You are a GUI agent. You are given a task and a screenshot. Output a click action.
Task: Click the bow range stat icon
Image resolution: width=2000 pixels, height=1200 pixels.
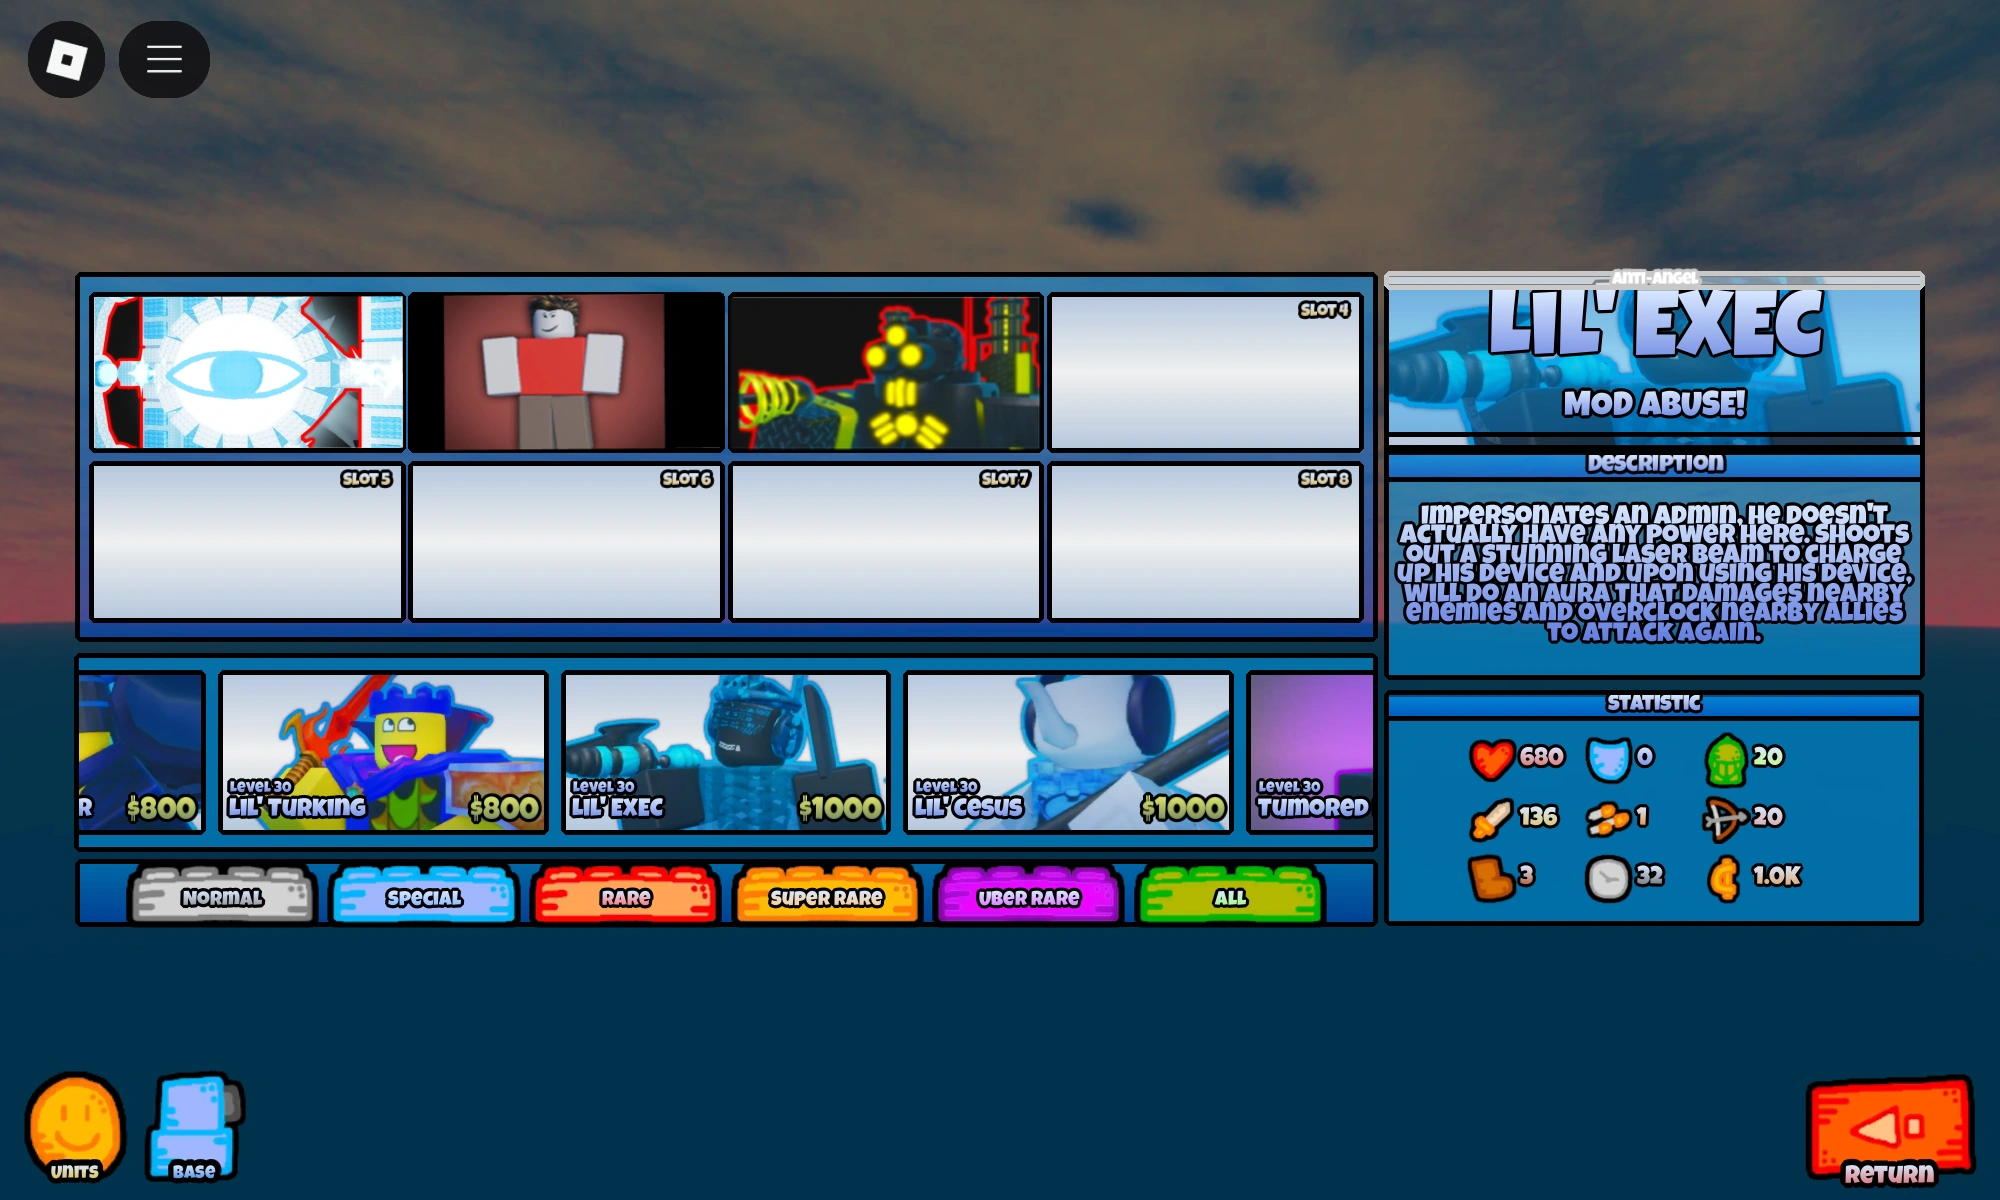[x=1725, y=818]
